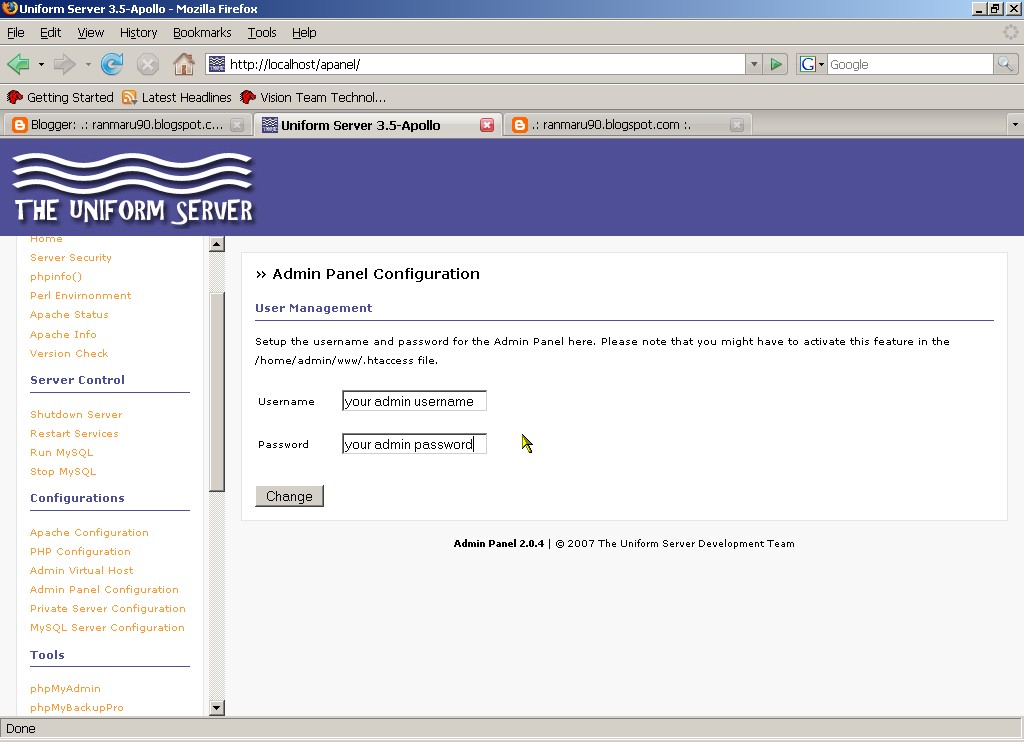
Task: Click the Password input field
Action: coord(414,444)
